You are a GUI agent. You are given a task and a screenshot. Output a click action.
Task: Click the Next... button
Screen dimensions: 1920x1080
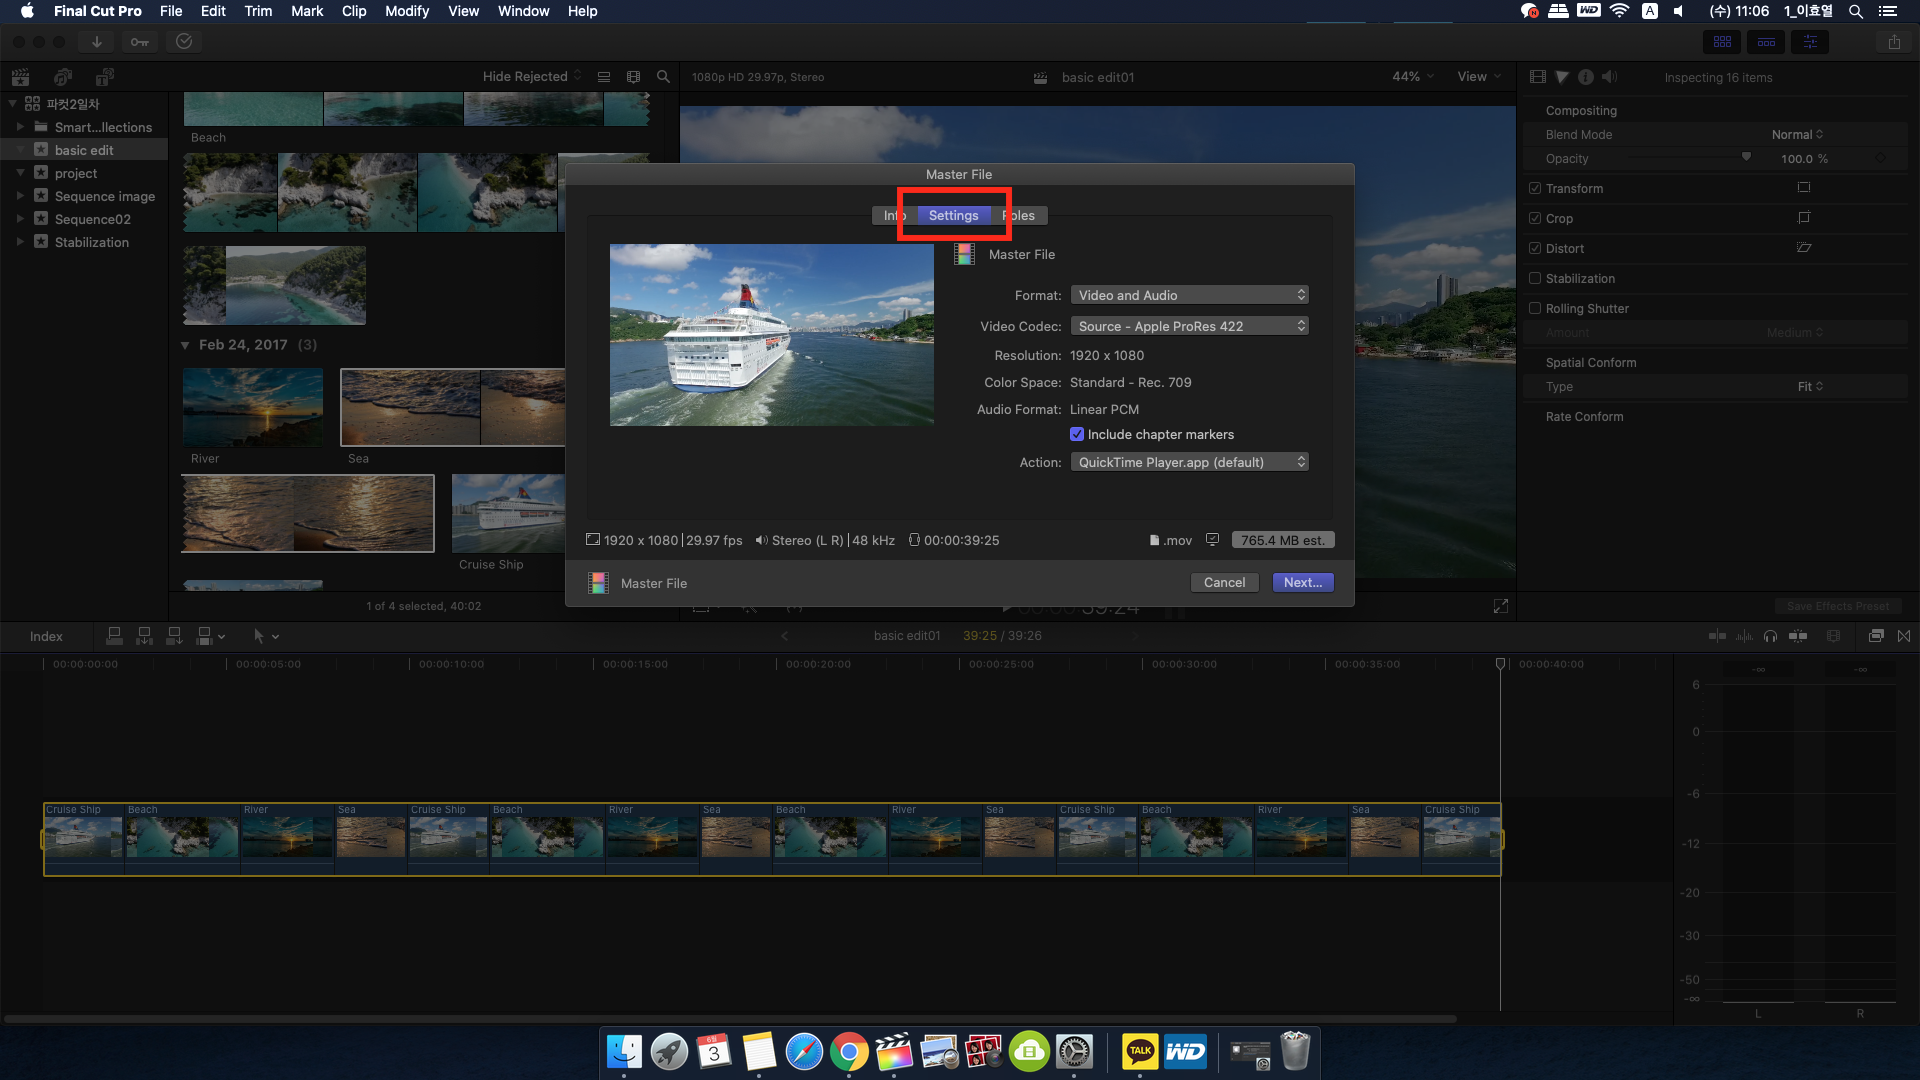(1303, 582)
